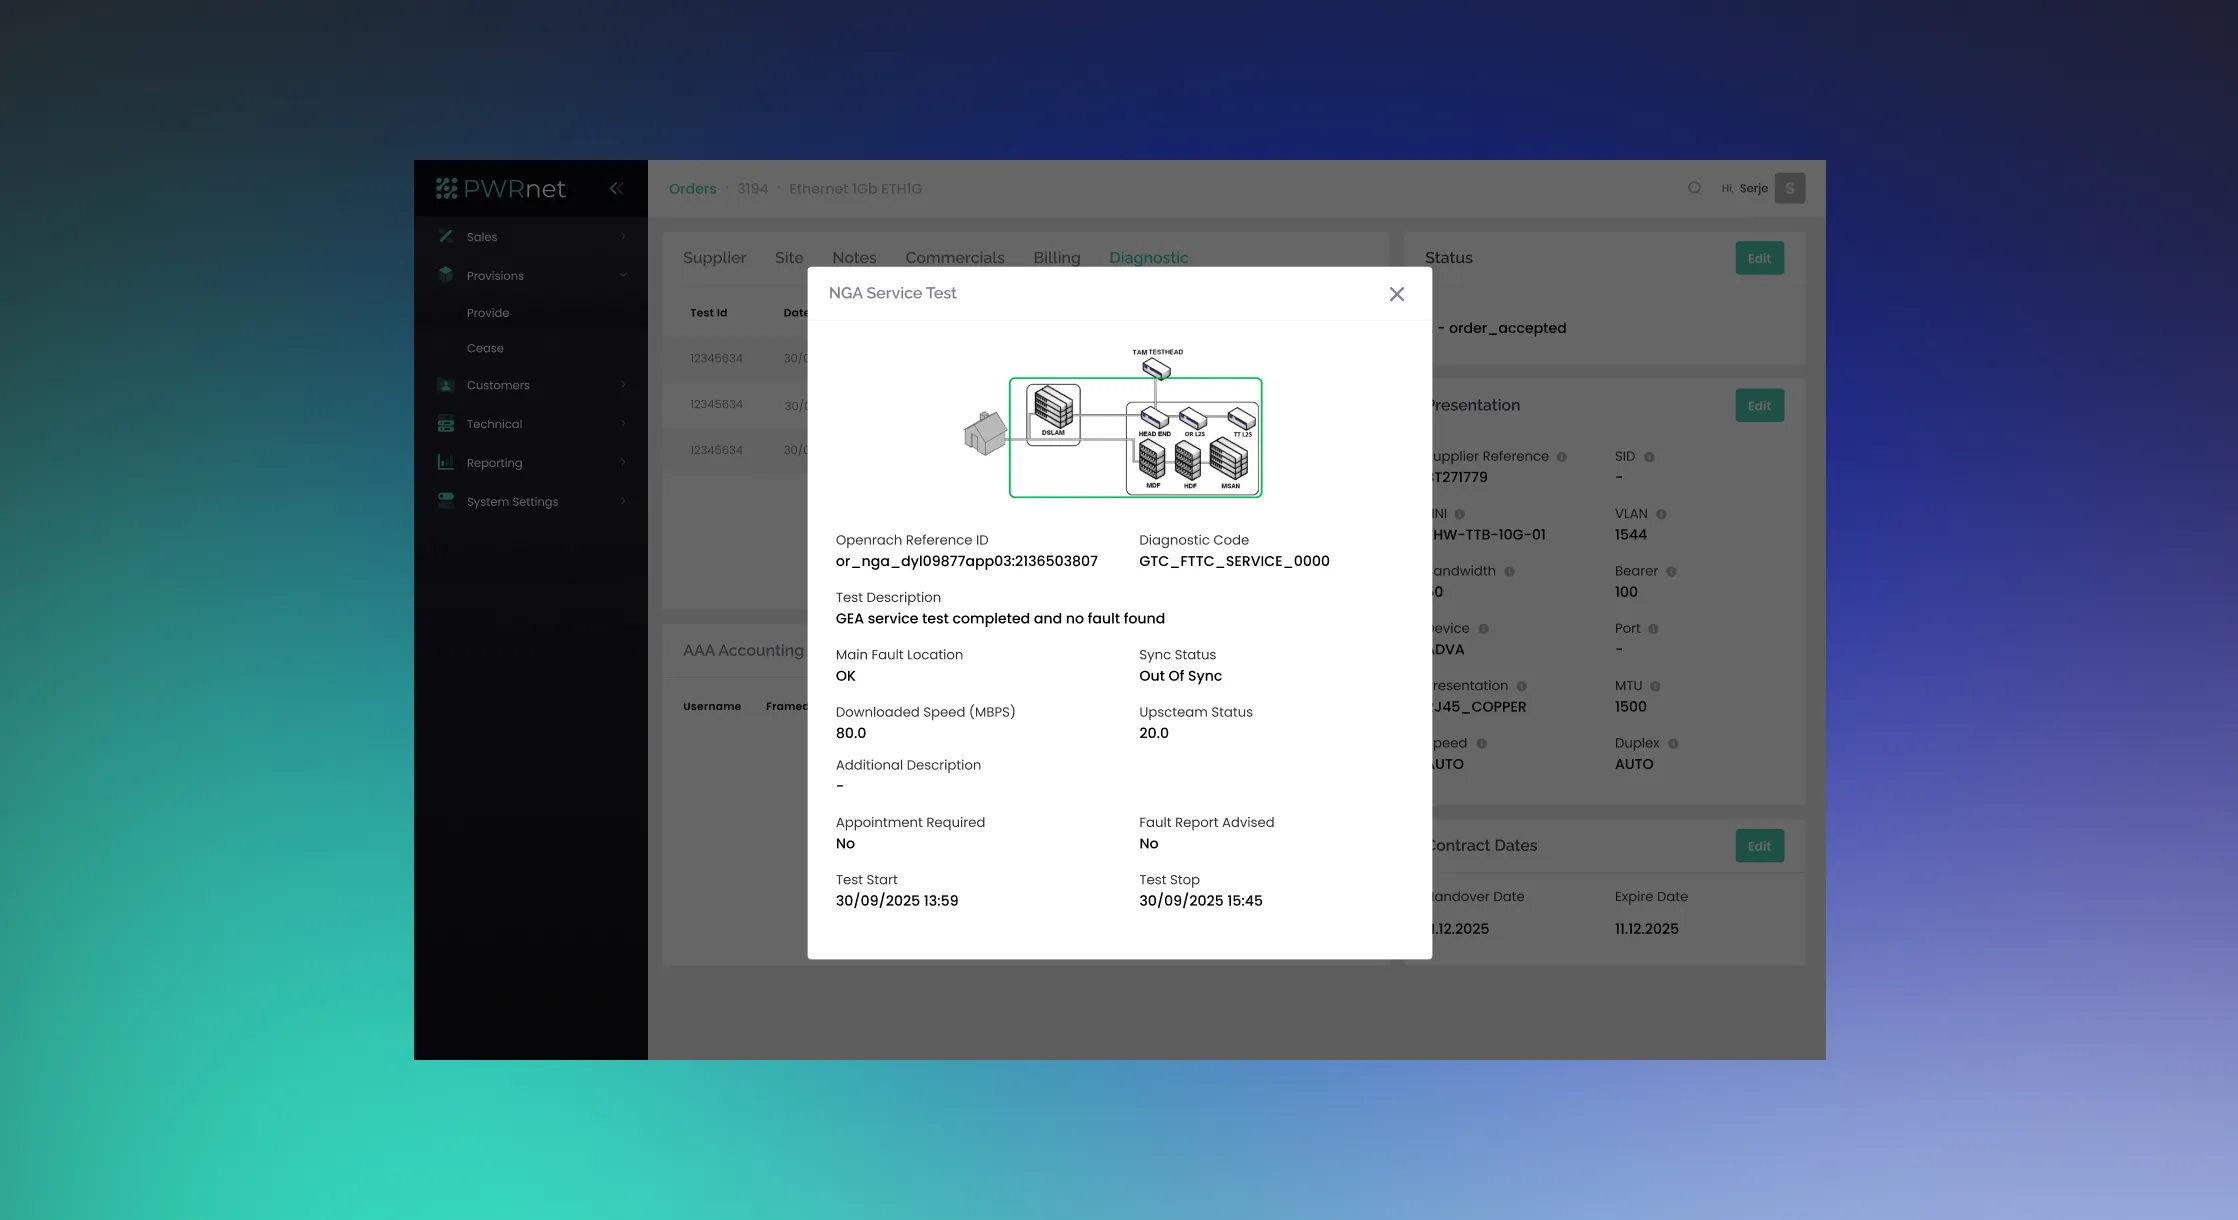
Task: Collapse the Provisions menu chevron
Action: click(623, 275)
